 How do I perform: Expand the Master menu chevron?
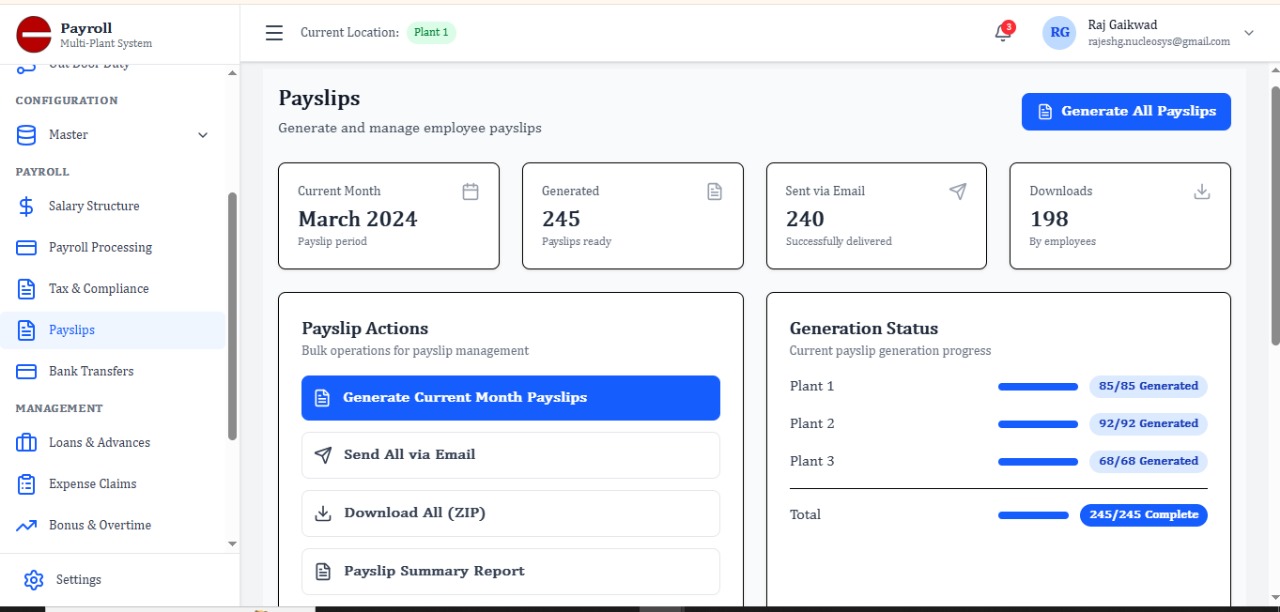(x=203, y=135)
